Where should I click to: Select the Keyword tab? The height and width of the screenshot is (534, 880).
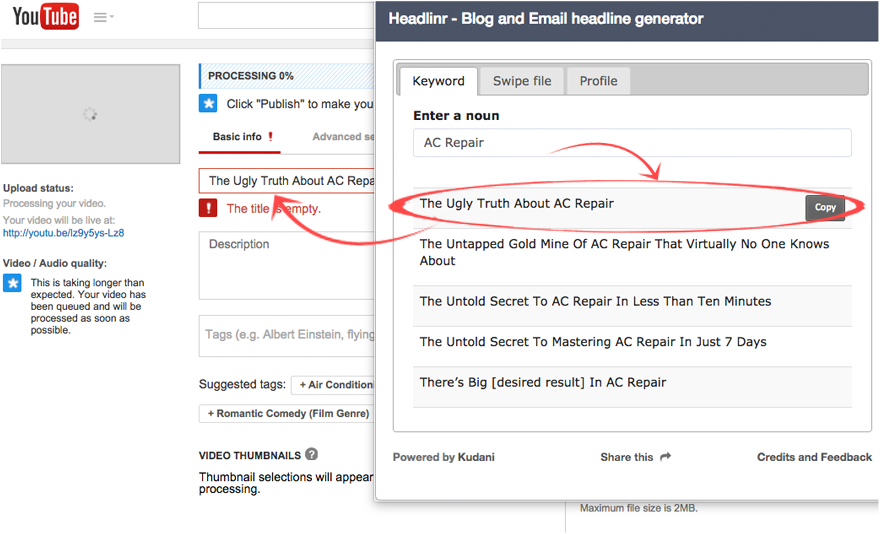438,81
